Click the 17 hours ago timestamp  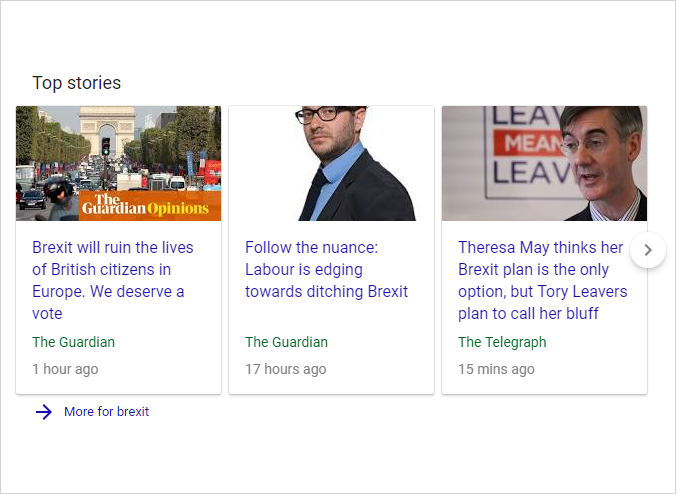[x=286, y=369]
